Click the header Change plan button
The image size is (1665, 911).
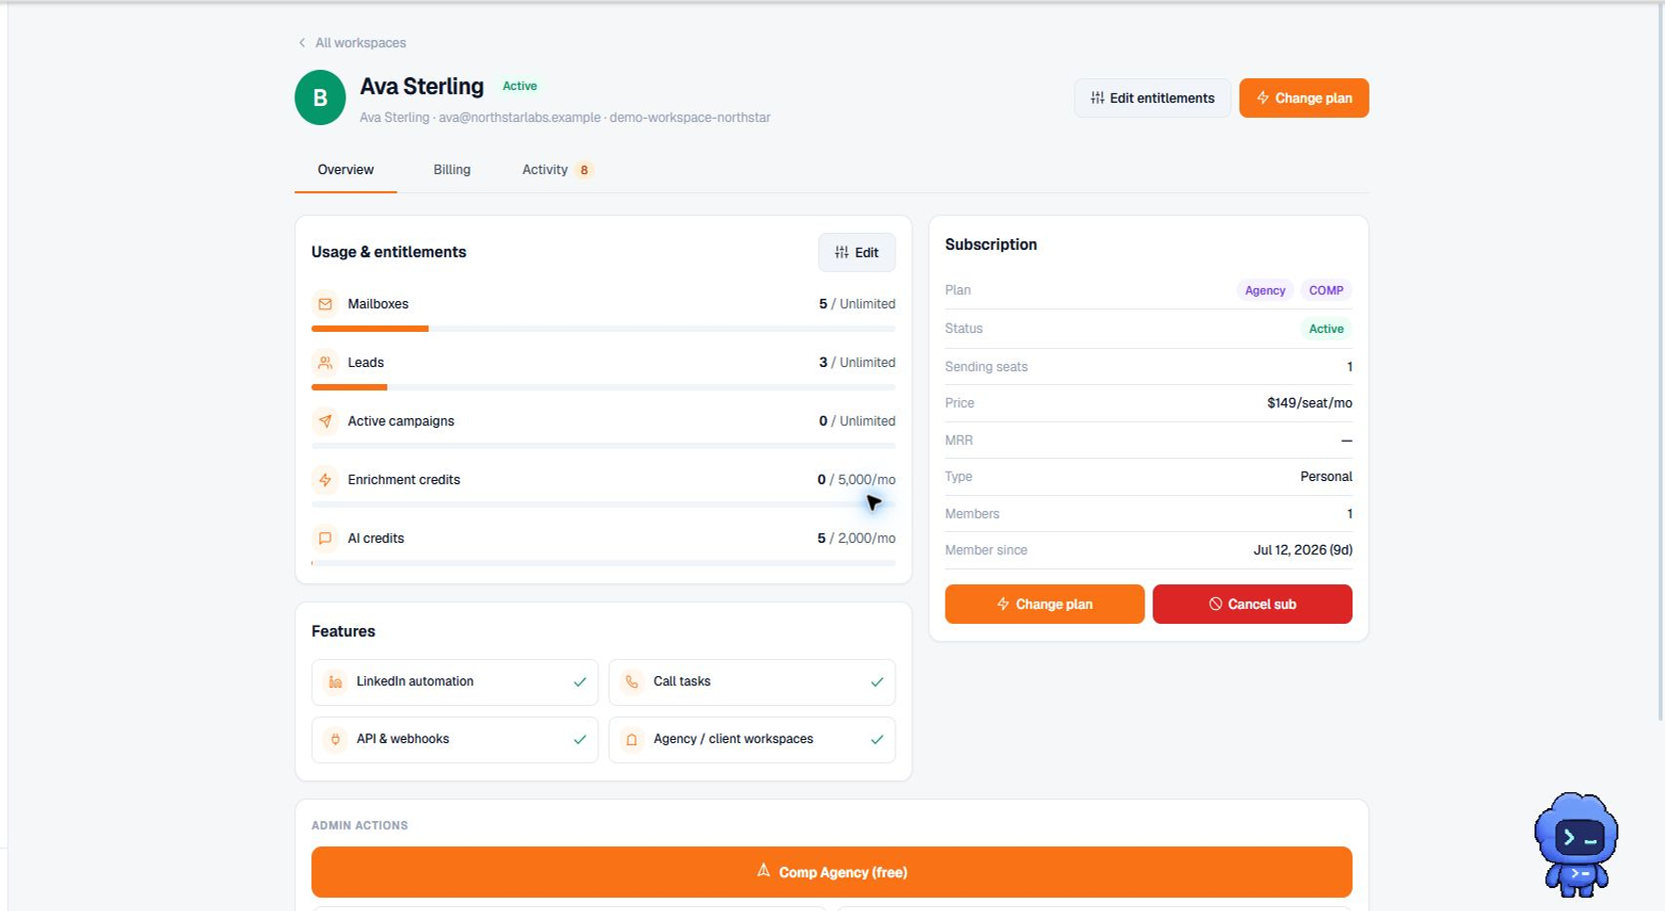pos(1304,98)
